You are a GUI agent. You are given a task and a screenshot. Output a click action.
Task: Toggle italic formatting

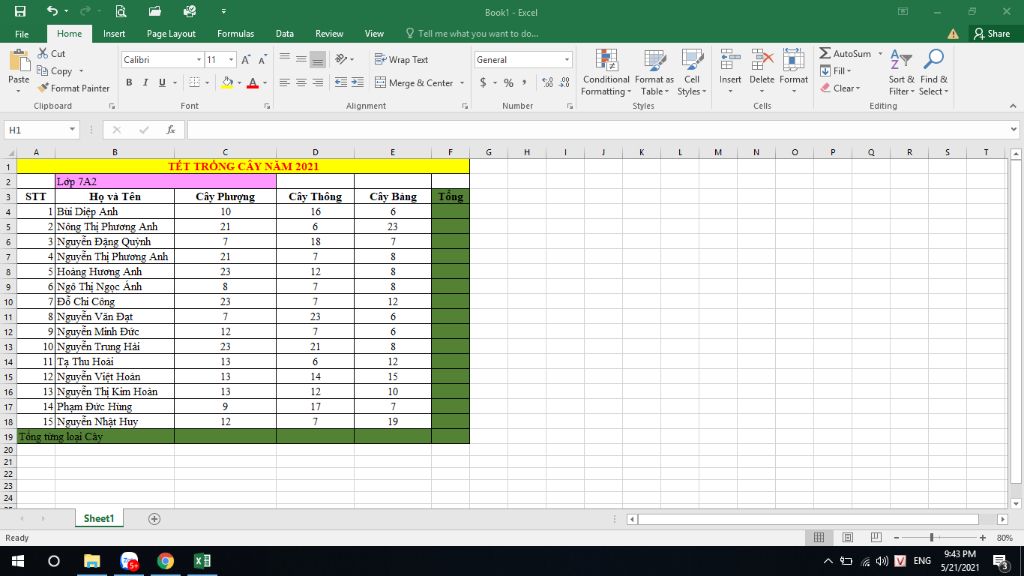pos(145,82)
